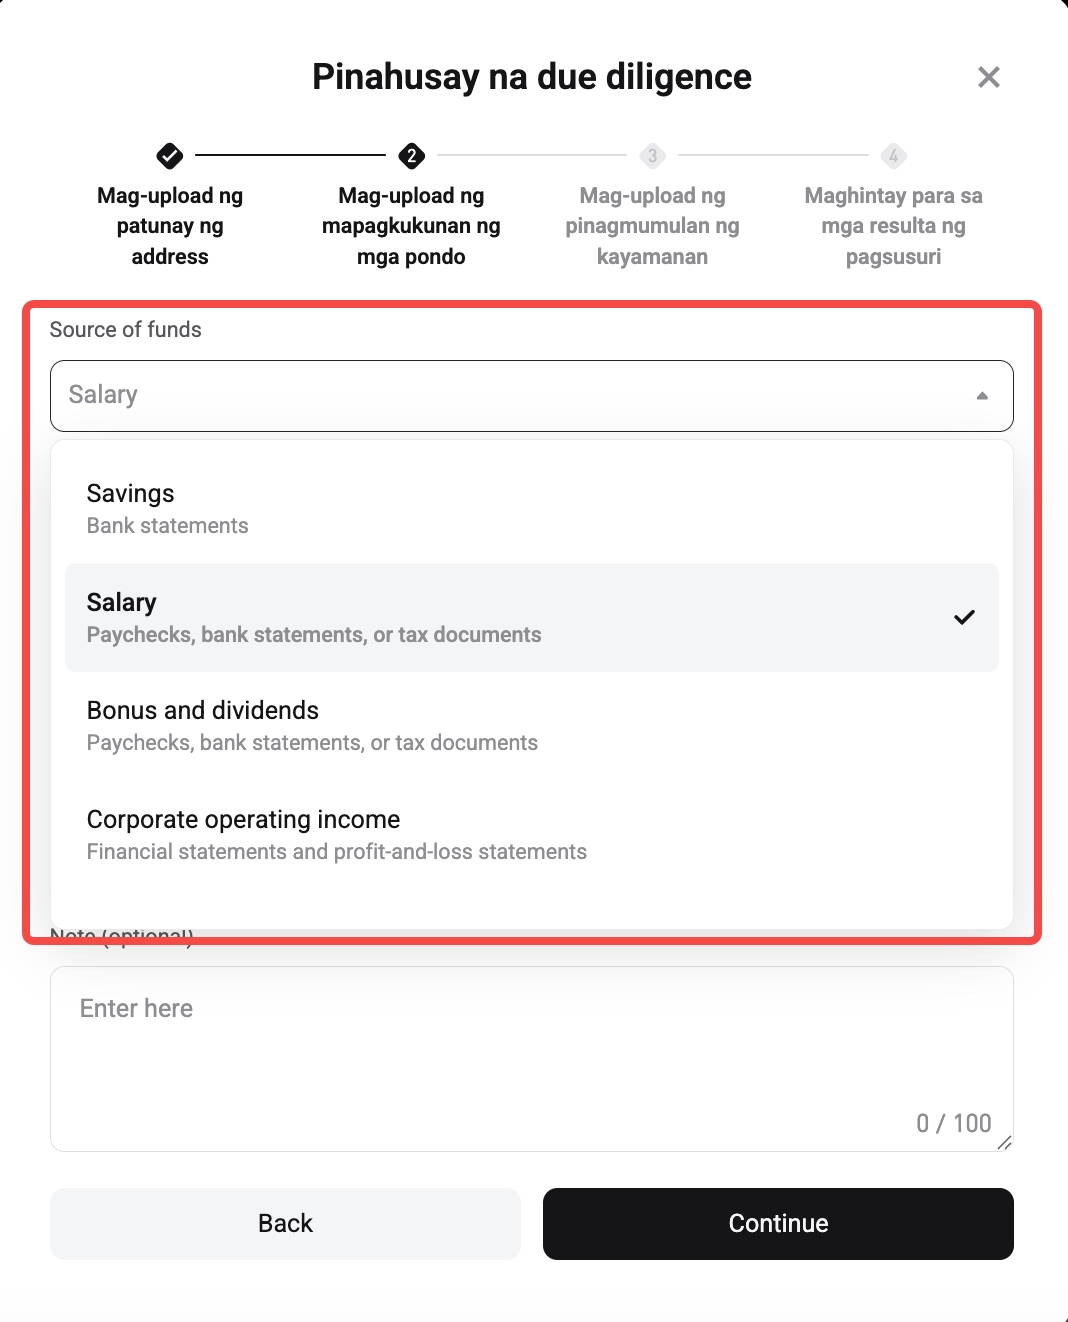Click the Maghintay para sa mga resulta step label
The height and width of the screenshot is (1322, 1068).
pos(893,225)
